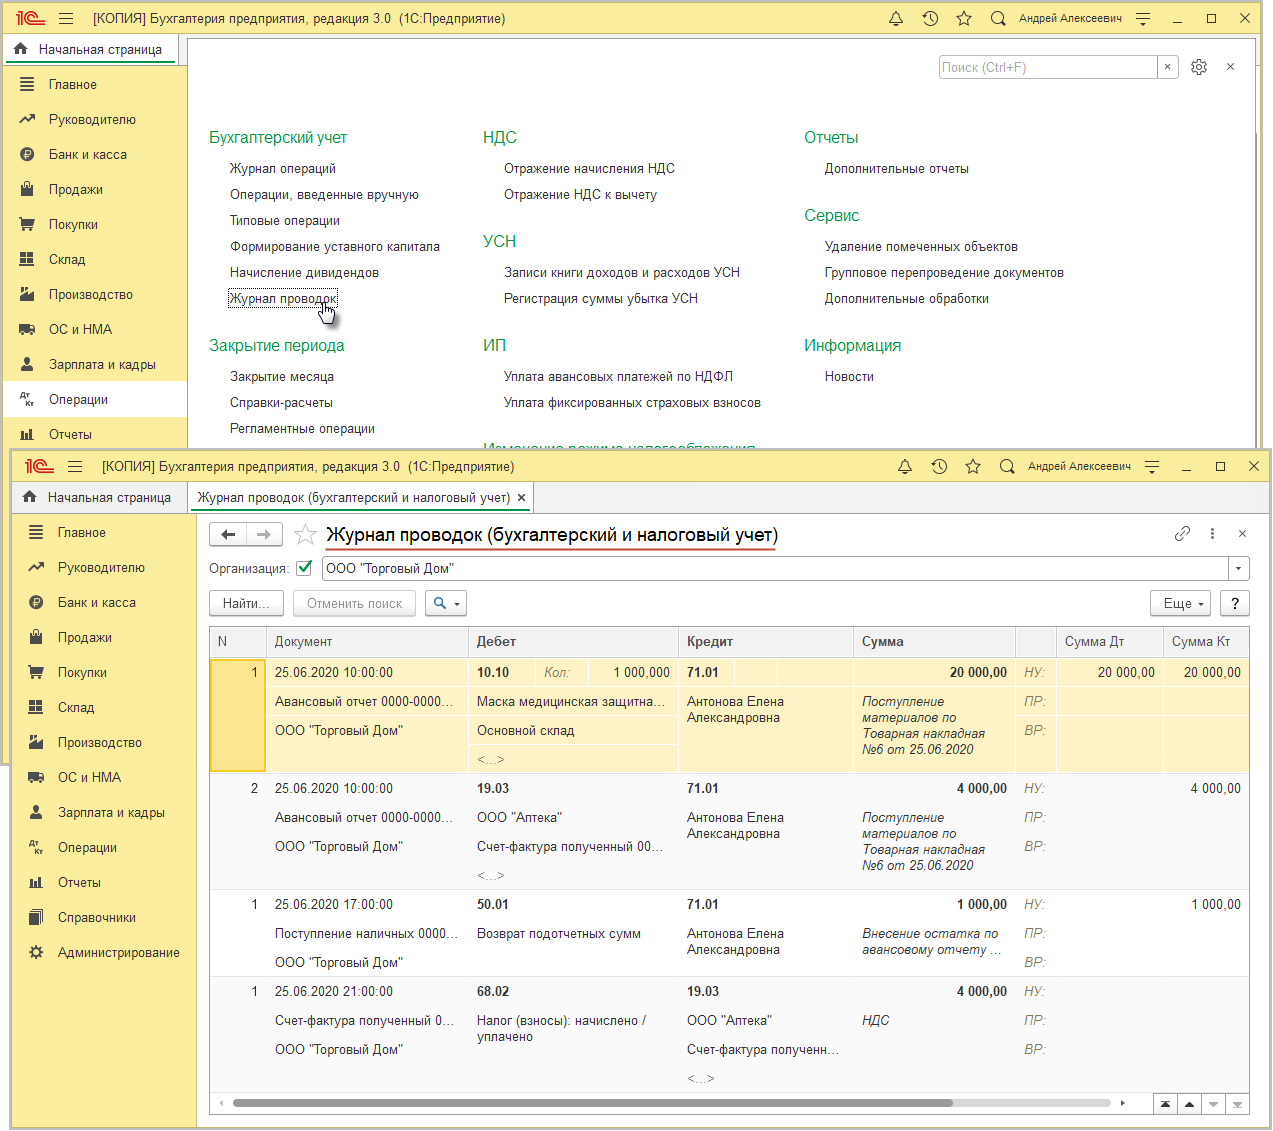Image resolution: width=1273 pixels, height=1131 pixels.
Task: Open Журнал проводок link
Action: pyautogui.click(x=283, y=298)
